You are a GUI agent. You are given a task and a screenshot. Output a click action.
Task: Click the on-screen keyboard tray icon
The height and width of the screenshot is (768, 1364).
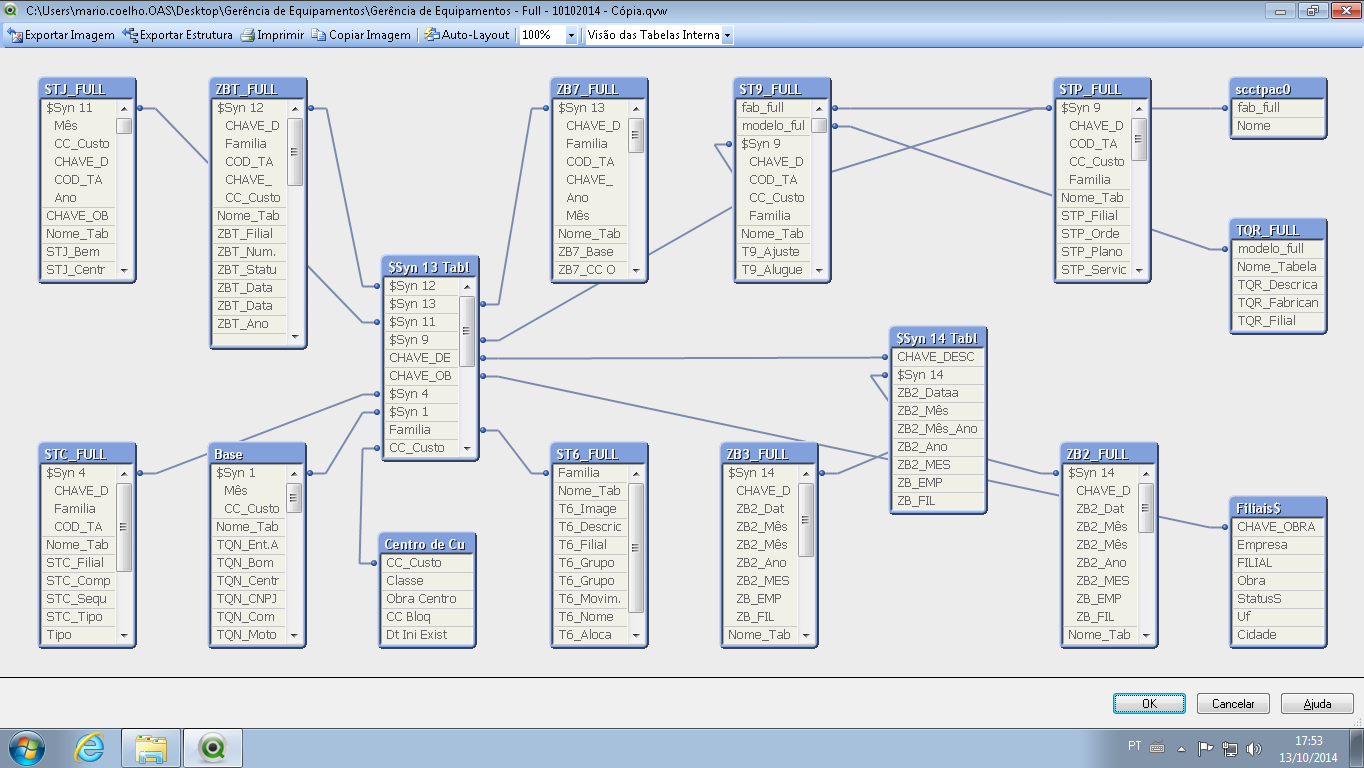pyautogui.click(x=1157, y=747)
